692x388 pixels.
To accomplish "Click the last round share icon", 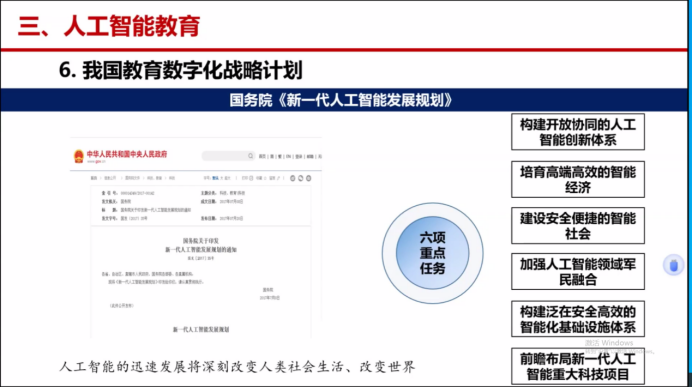I will tap(308, 178).
